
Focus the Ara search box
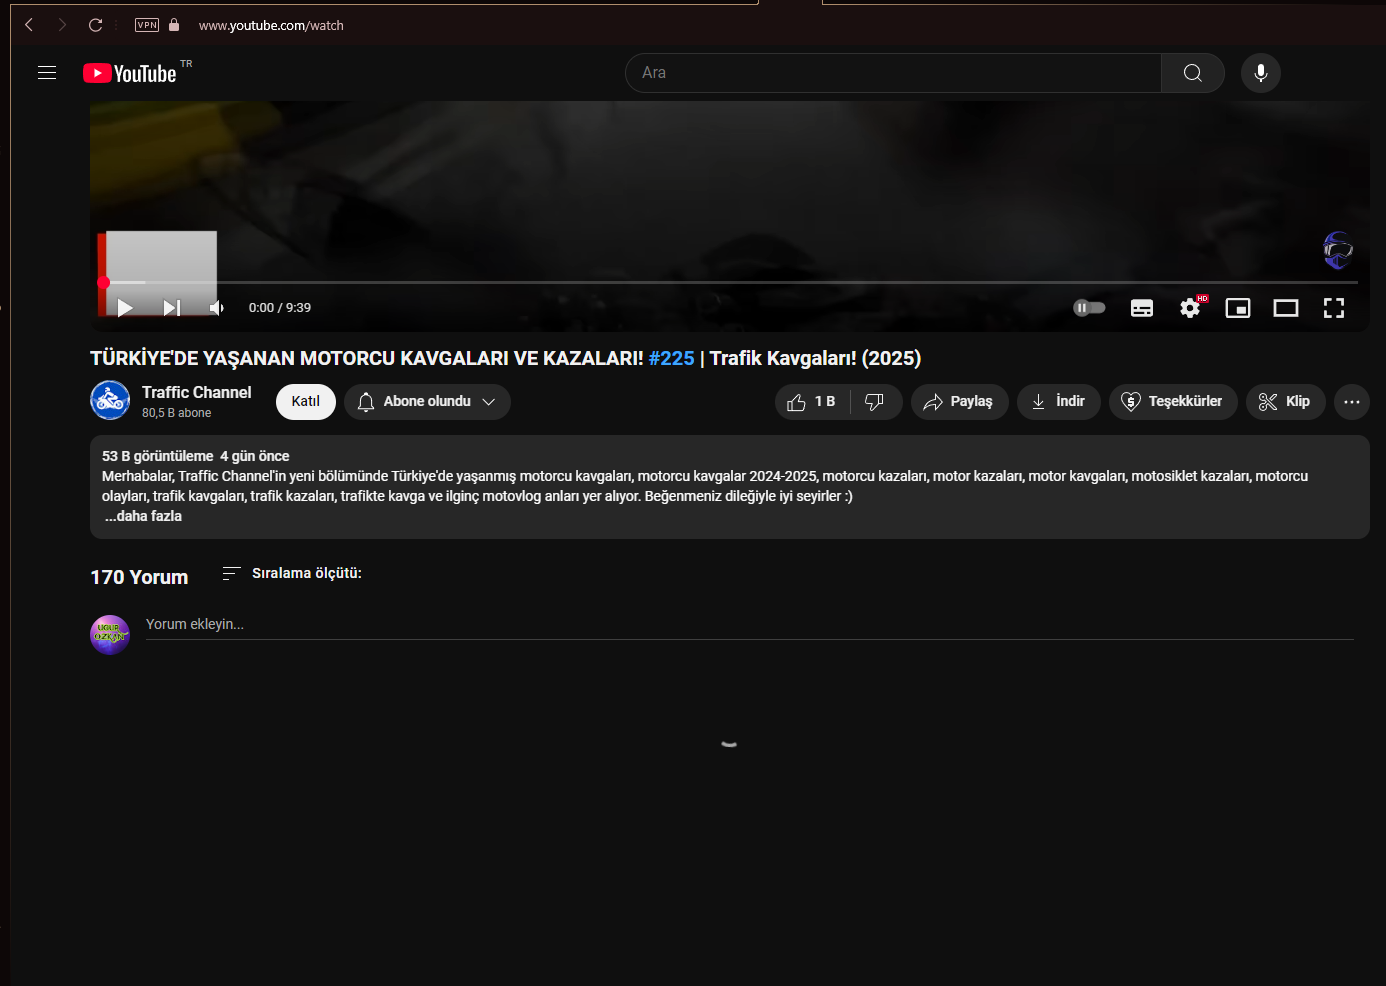click(x=893, y=73)
